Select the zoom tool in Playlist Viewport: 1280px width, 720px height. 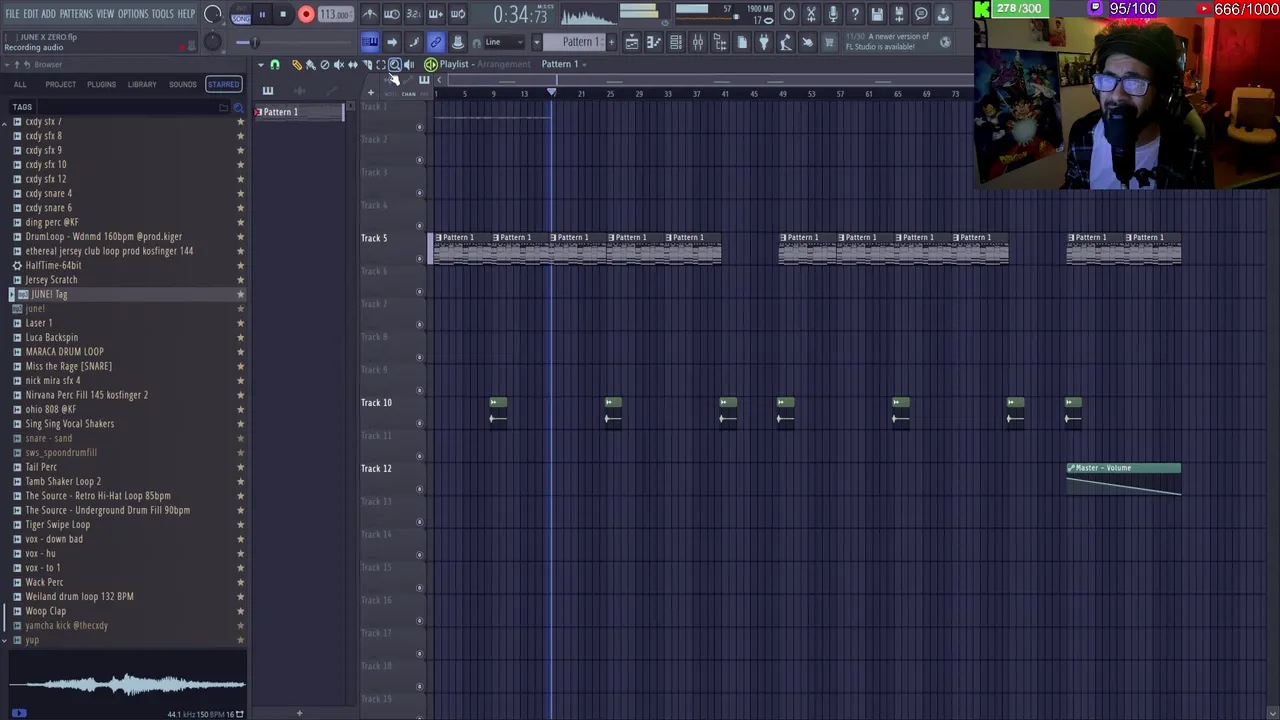pyautogui.click(x=395, y=64)
